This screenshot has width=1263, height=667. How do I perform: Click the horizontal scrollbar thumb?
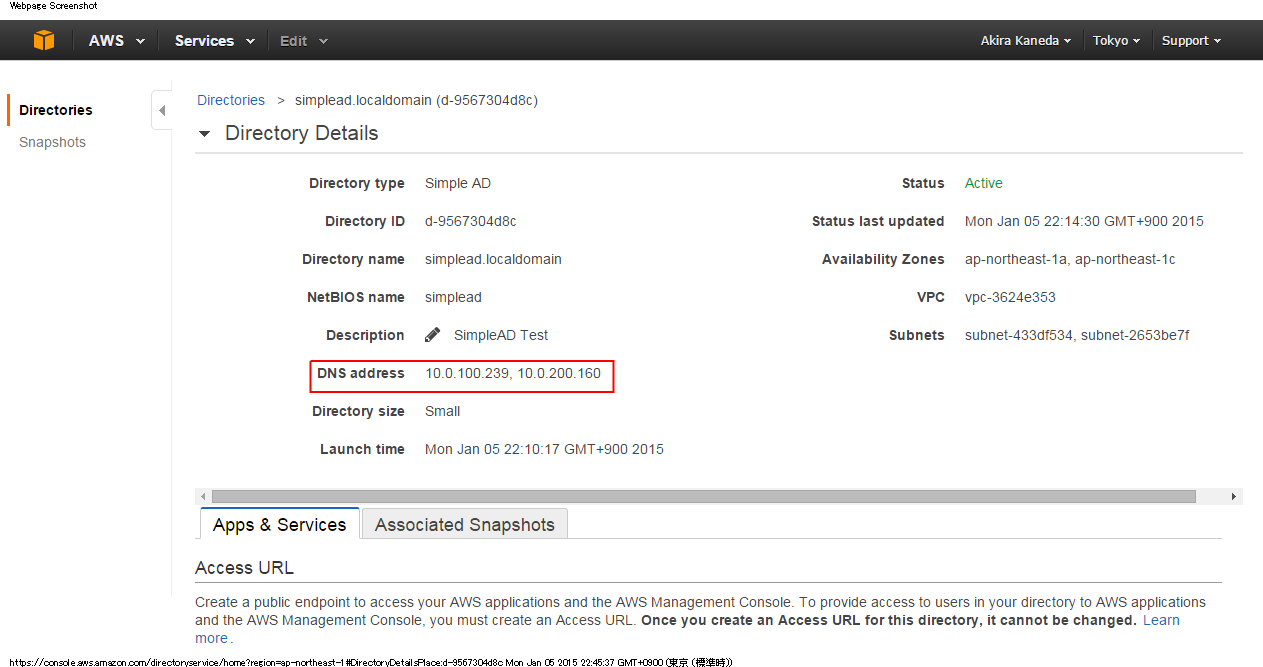[x=703, y=497]
